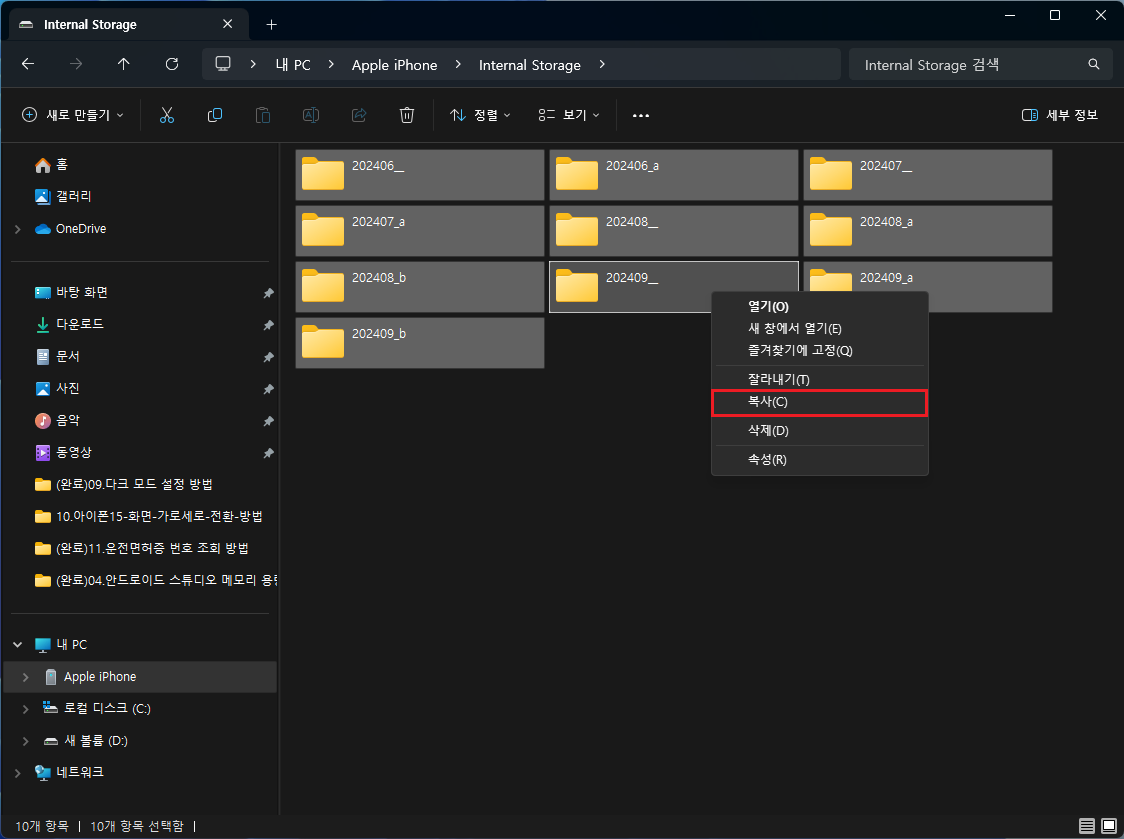Viewport: 1124px width, 839px height.
Task: Click Apple iPhone in the address breadcrumb
Action: [394, 65]
